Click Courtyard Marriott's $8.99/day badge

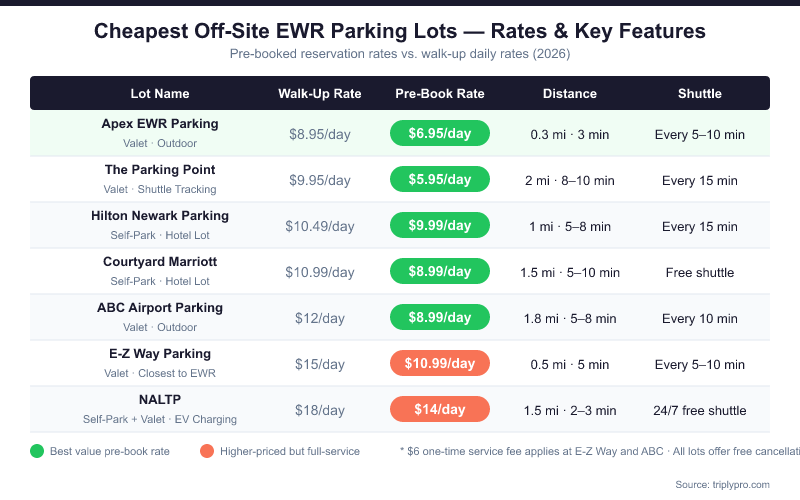pyautogui.click(x=440, y=272)
